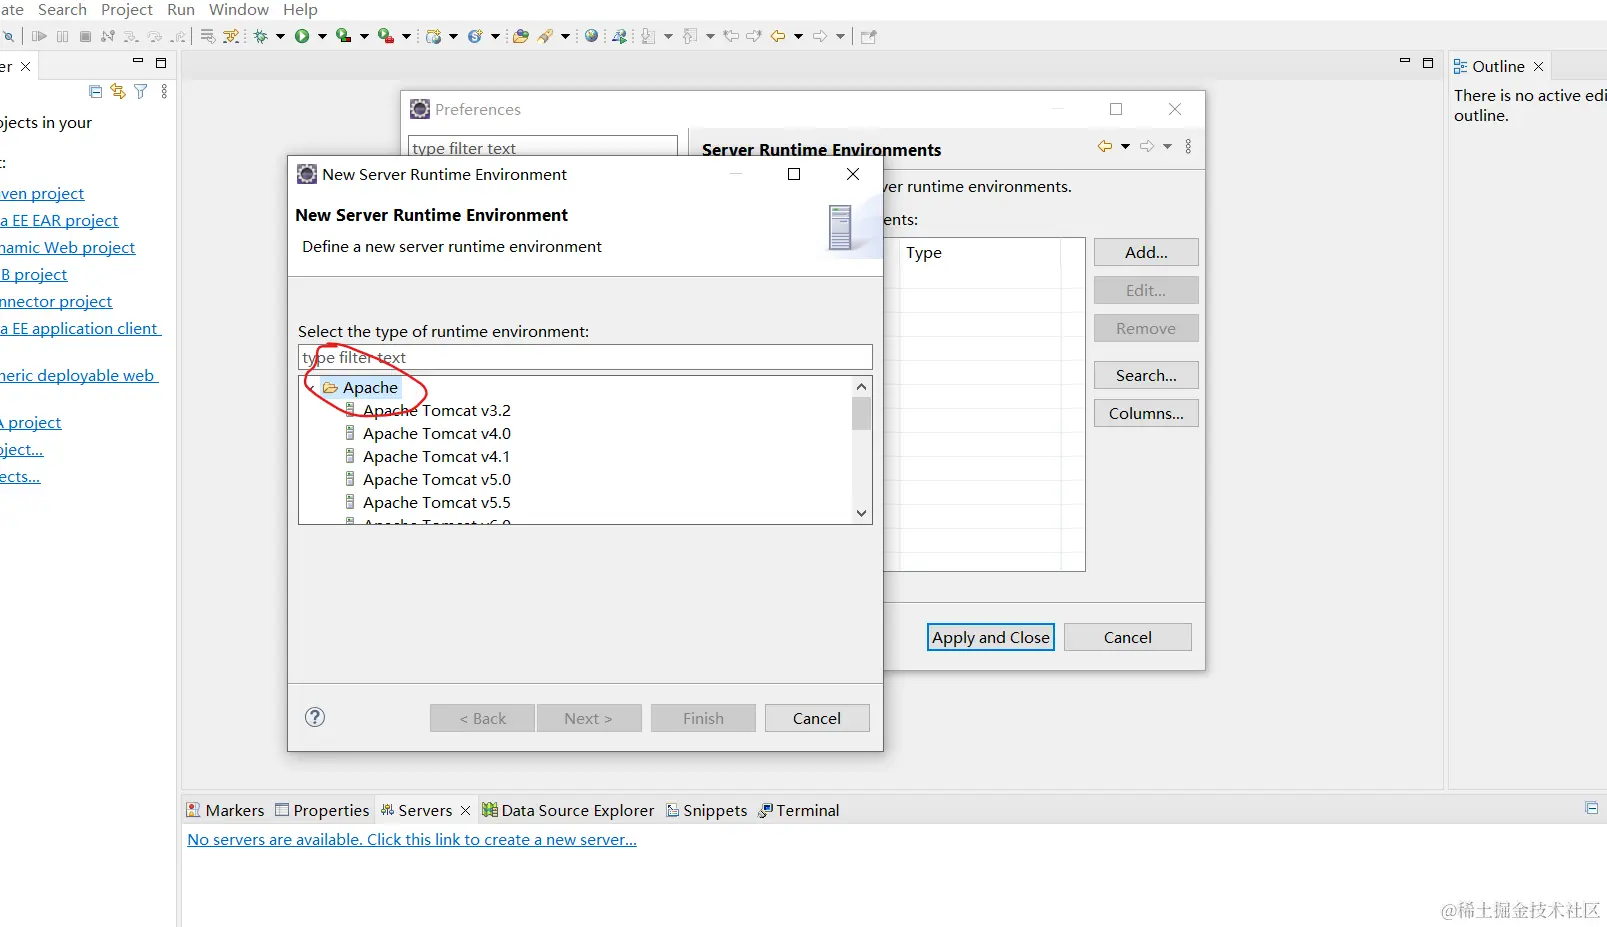Select Apache Tomcat v3.2 runtime
This screenshot has width=1607, height=927.
pyautogui.click(x=437, y=410)
